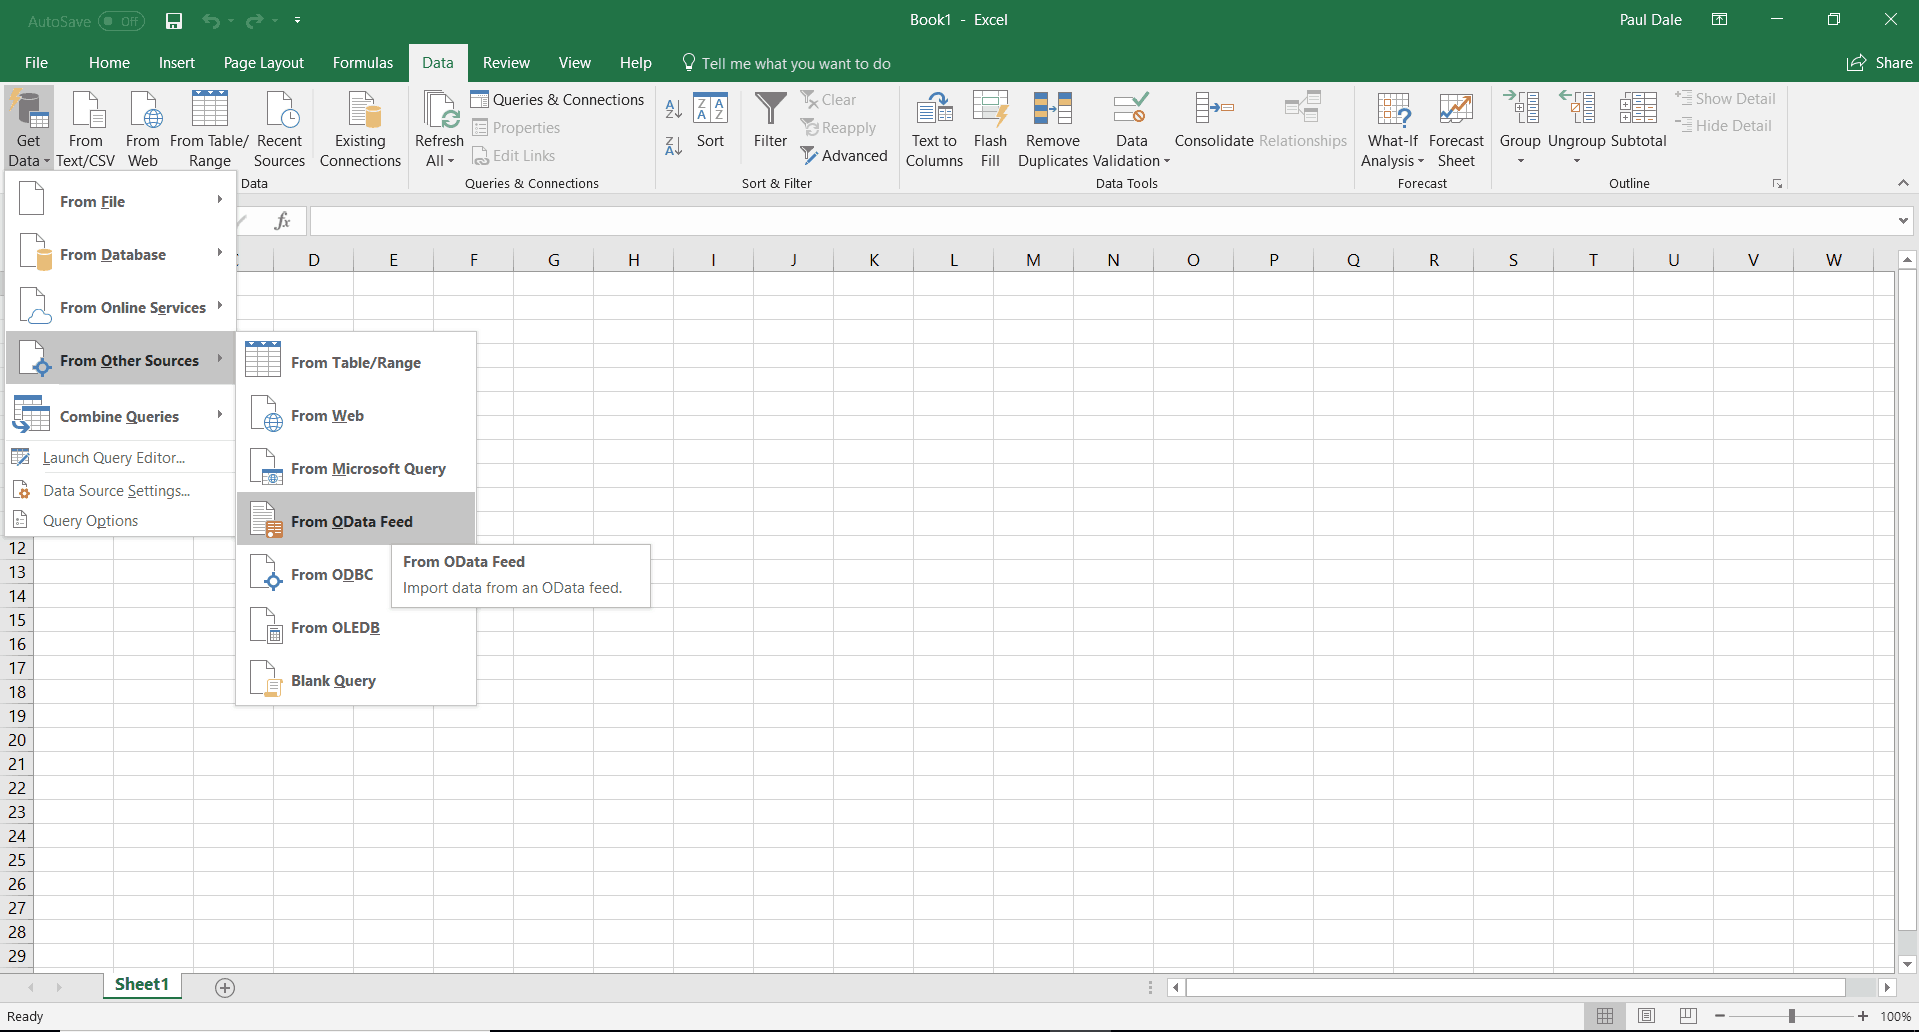The image size is (1919, 1032).
Task: Expand the From Database submenu
Action: tap(120, 254)
